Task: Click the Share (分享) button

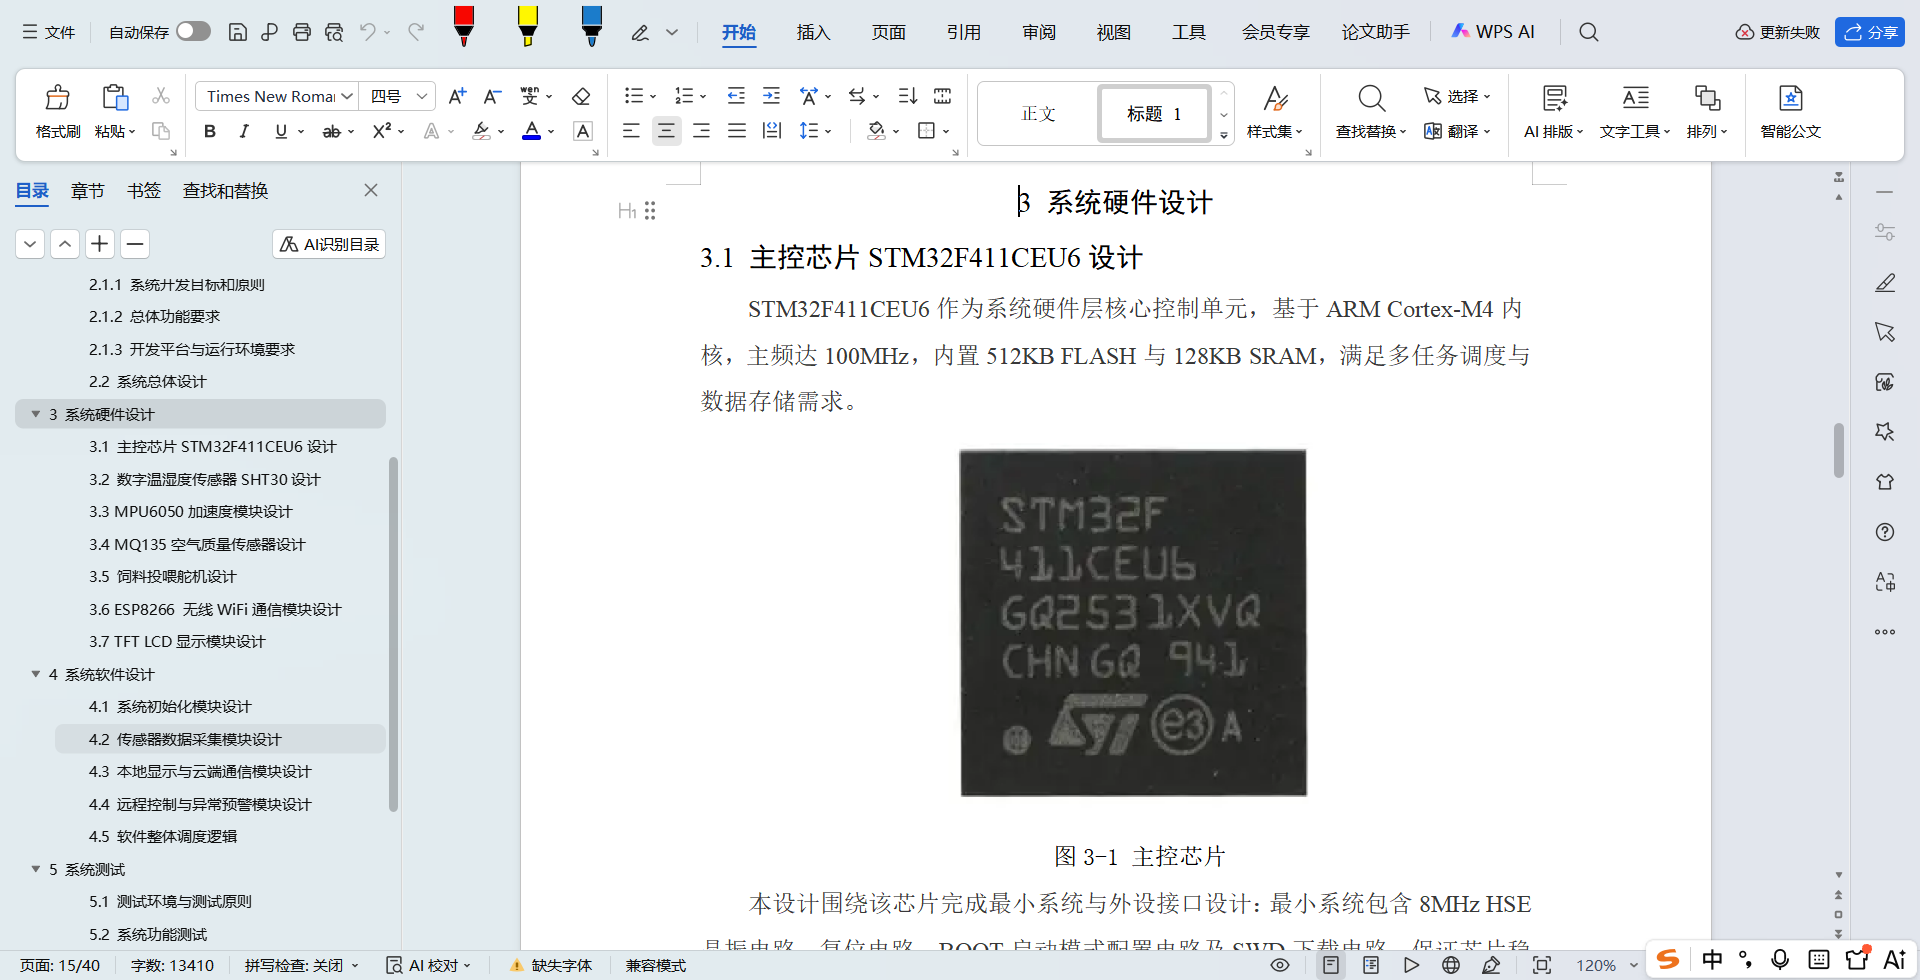Action: (1870, 32)
